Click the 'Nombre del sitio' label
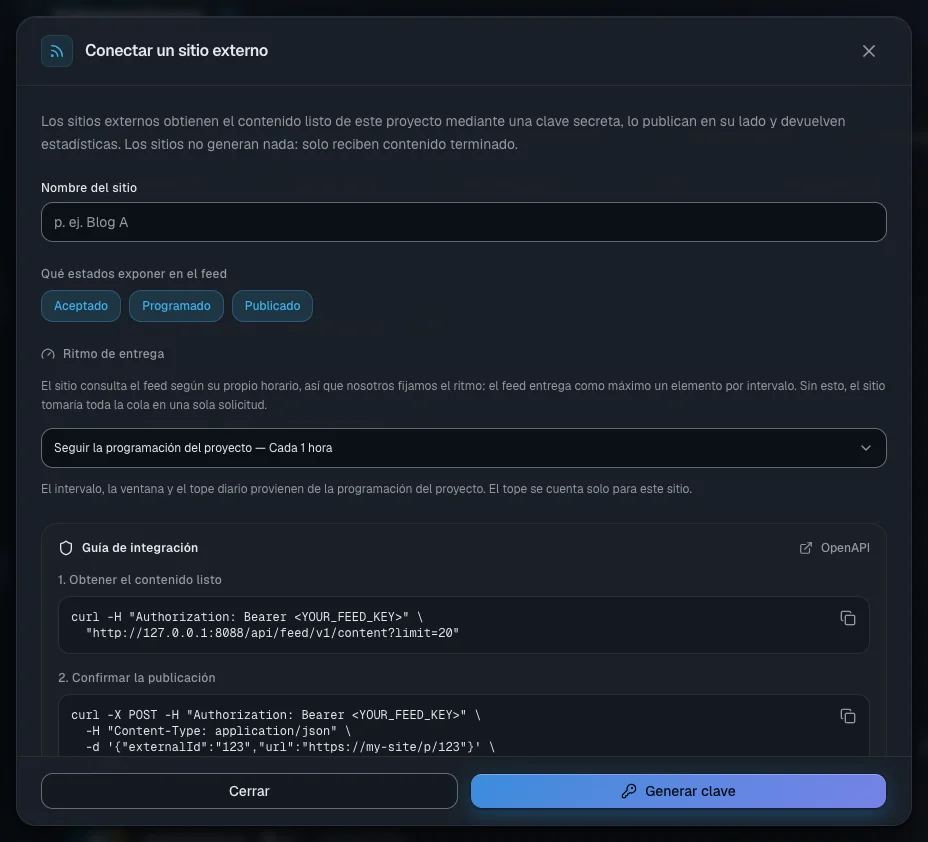This screenshot has height=842, width=928. [x=89, y=188]
